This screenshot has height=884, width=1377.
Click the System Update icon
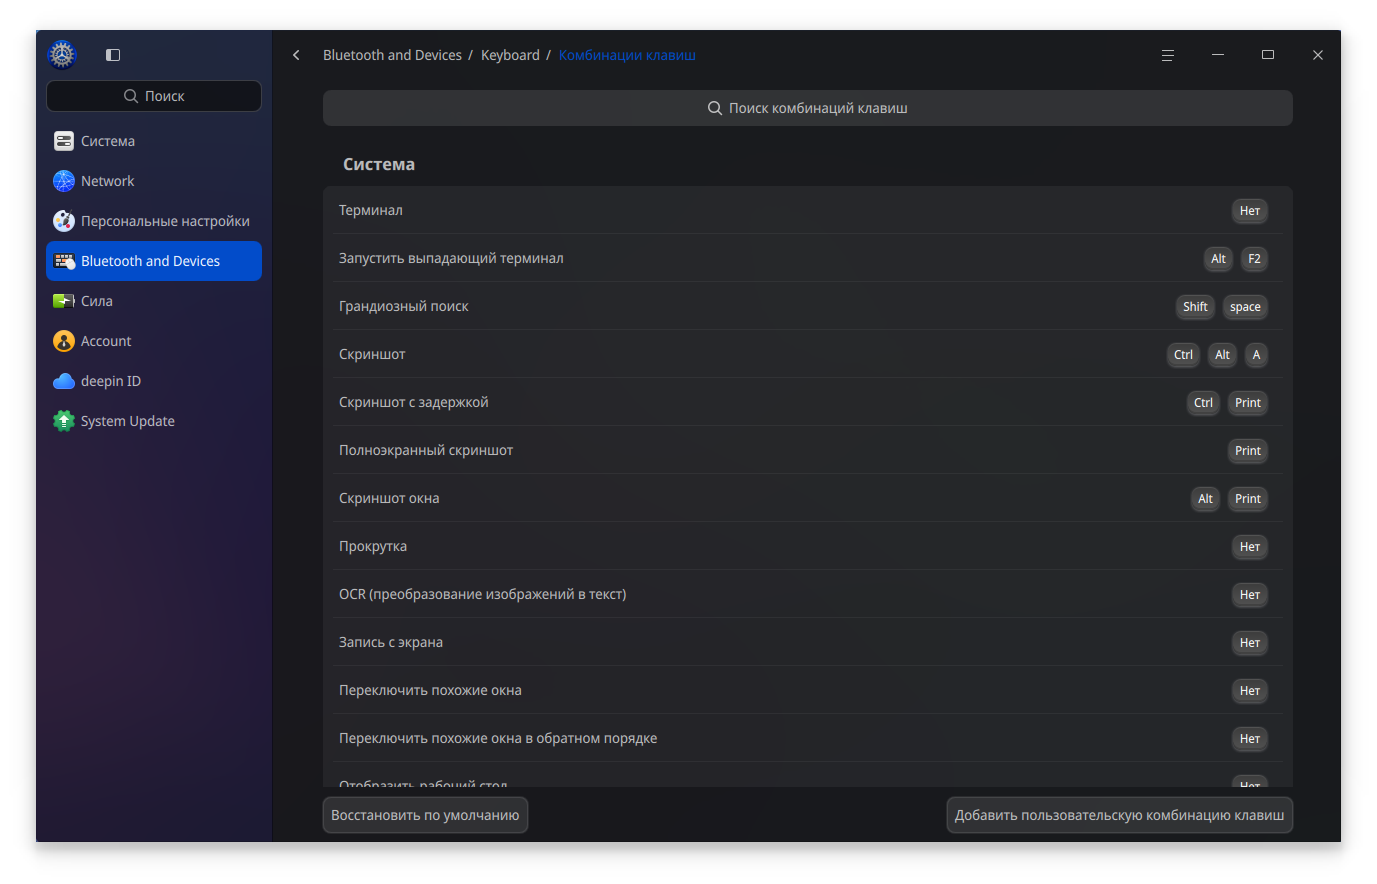coord(64,421)
